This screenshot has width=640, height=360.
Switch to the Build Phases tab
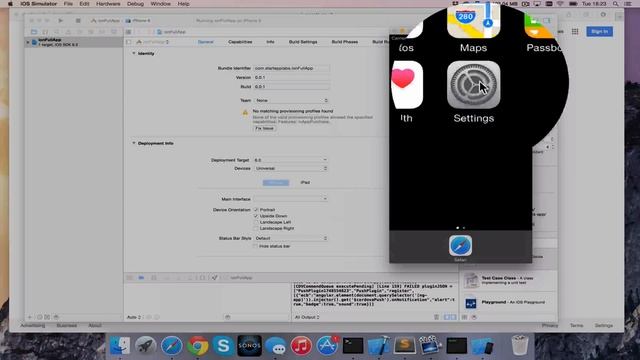click(x=344, y=42)
